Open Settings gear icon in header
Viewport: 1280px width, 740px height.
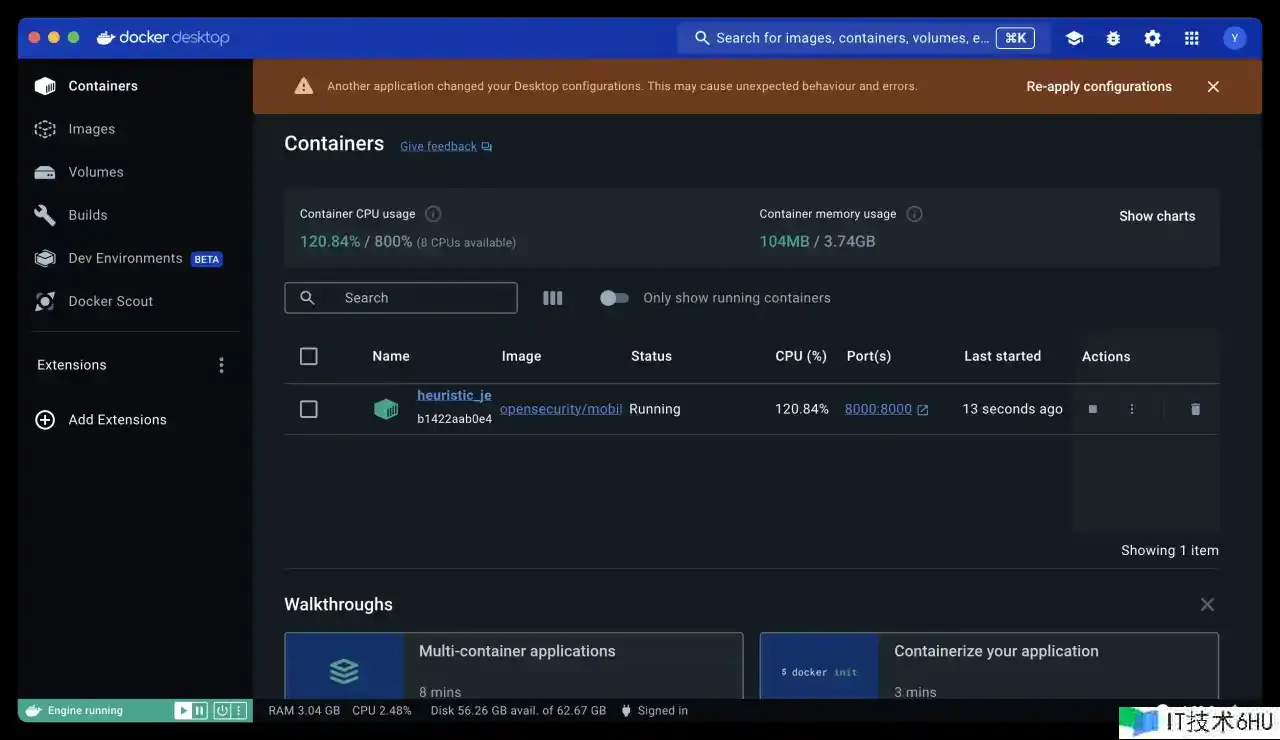tap(1152, 38)
